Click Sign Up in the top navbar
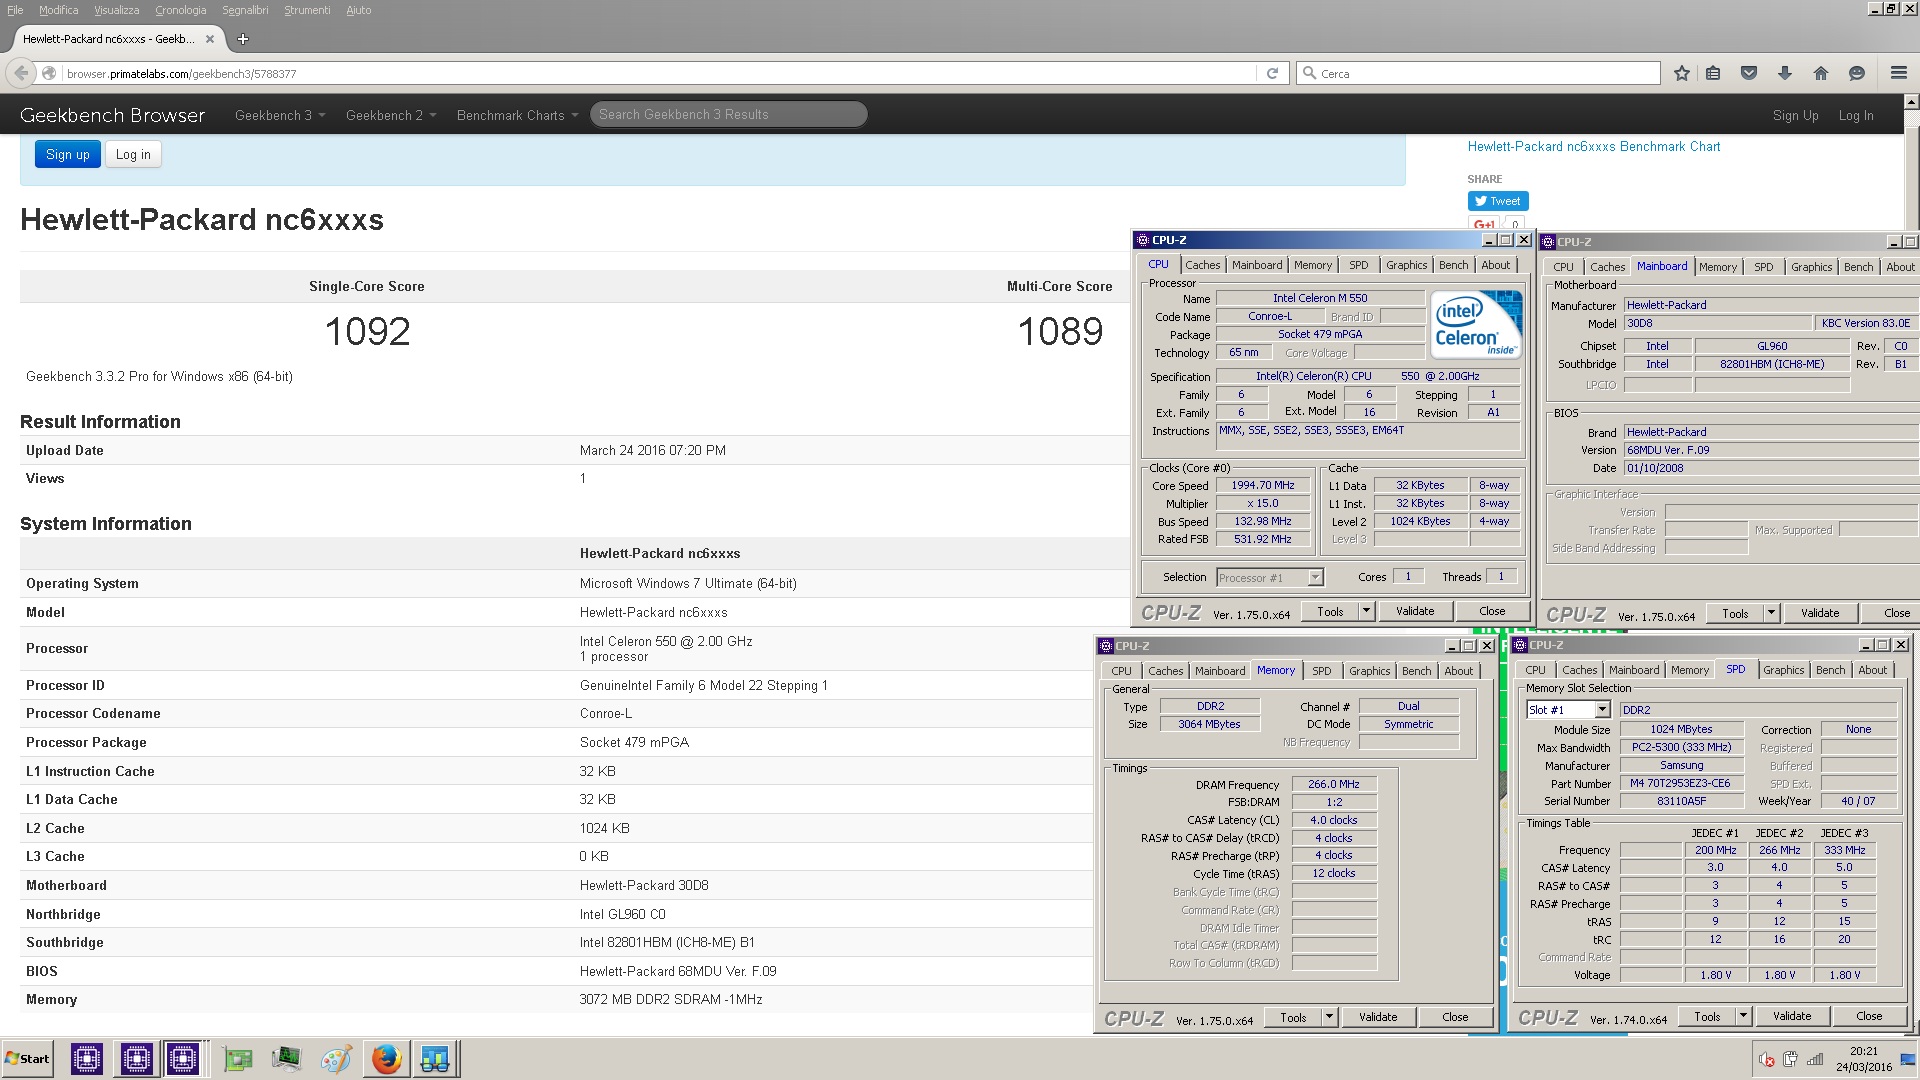1920x1080 pixels. tap(1795, 115)
